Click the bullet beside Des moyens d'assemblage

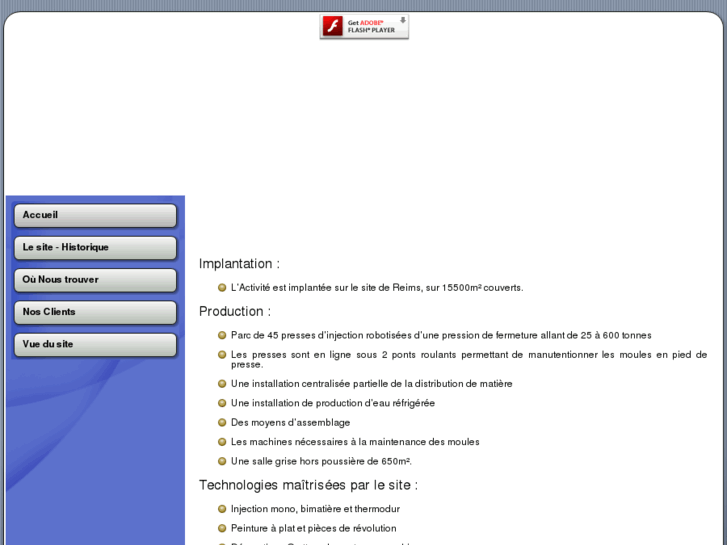tap(222, 422)
